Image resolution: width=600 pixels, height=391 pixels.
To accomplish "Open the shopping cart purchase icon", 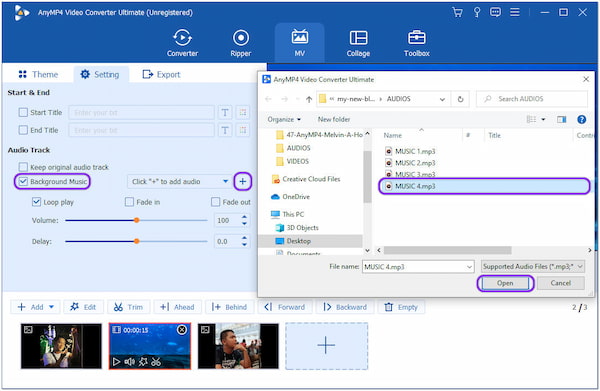I will [x=457, y=12].
